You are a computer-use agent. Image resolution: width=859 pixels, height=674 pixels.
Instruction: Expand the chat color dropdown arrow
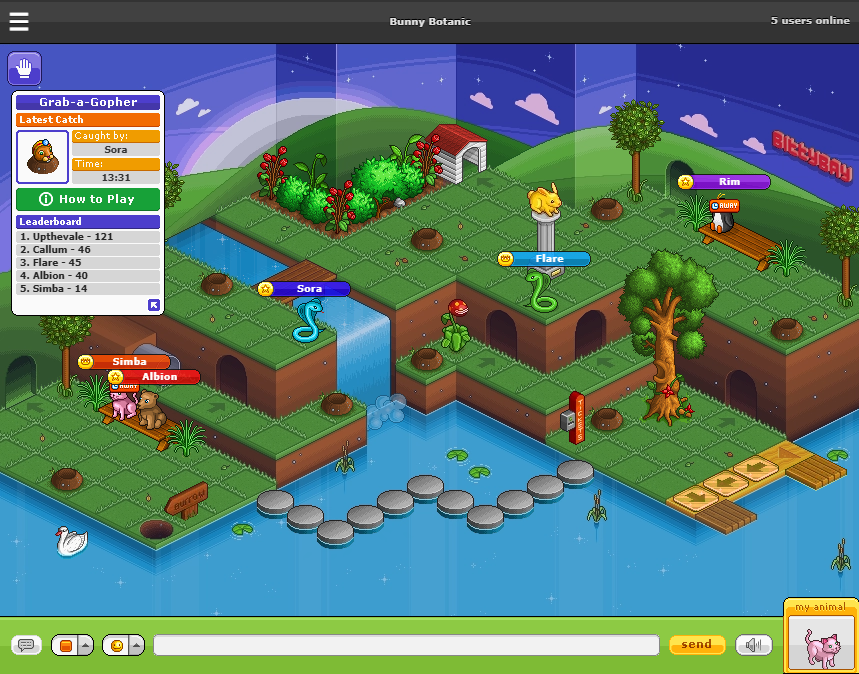click(86, 645)
